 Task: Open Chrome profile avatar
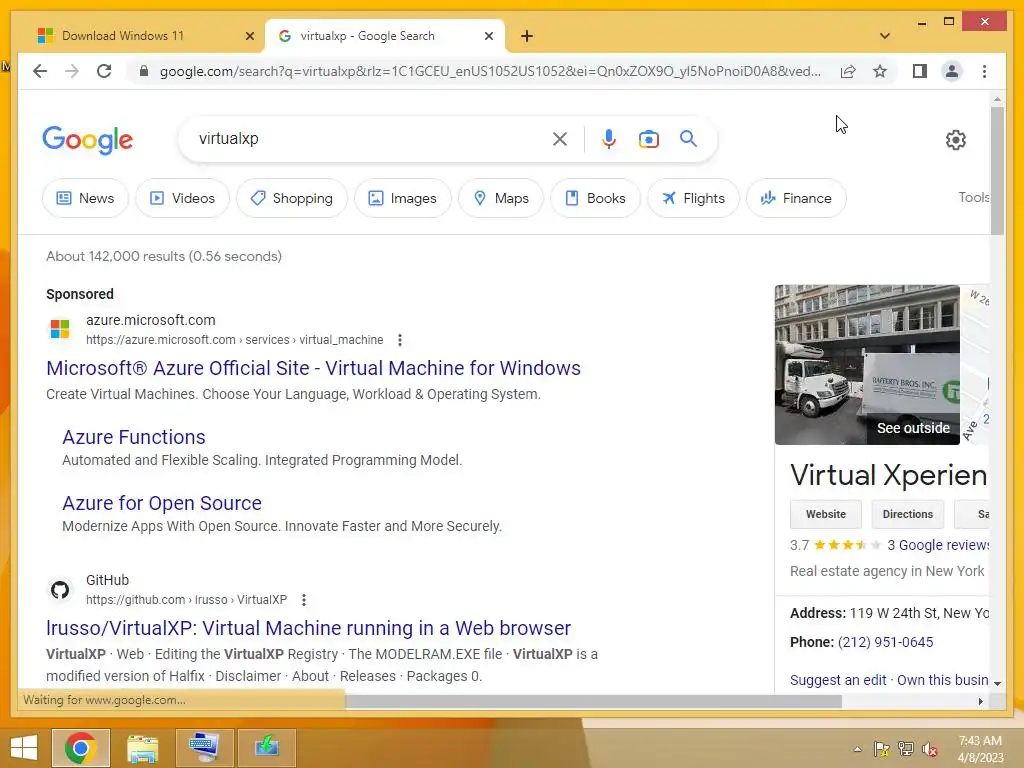click(x=952, y=71)
